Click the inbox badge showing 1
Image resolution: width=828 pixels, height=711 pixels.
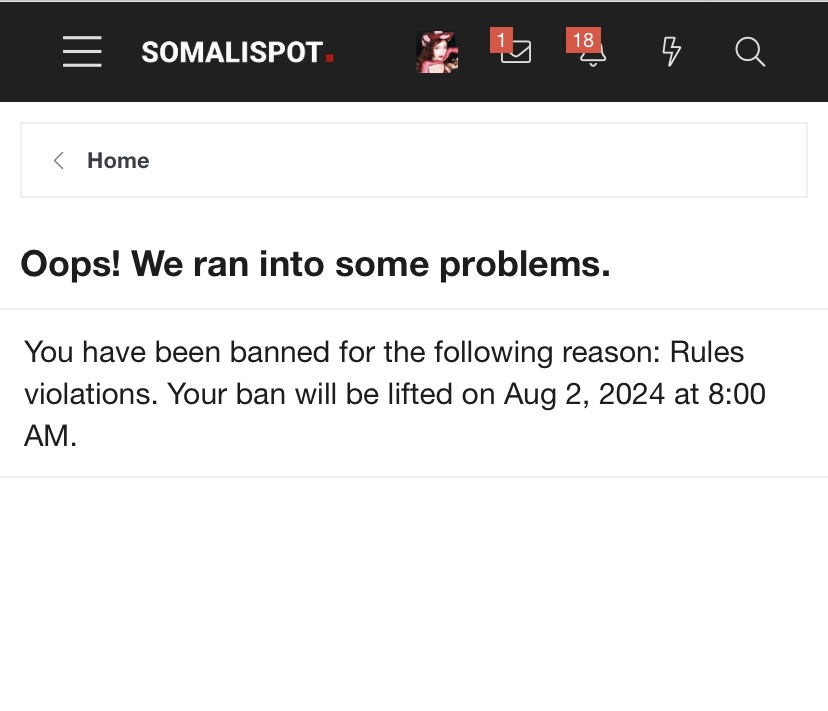(x=501, y=40)
